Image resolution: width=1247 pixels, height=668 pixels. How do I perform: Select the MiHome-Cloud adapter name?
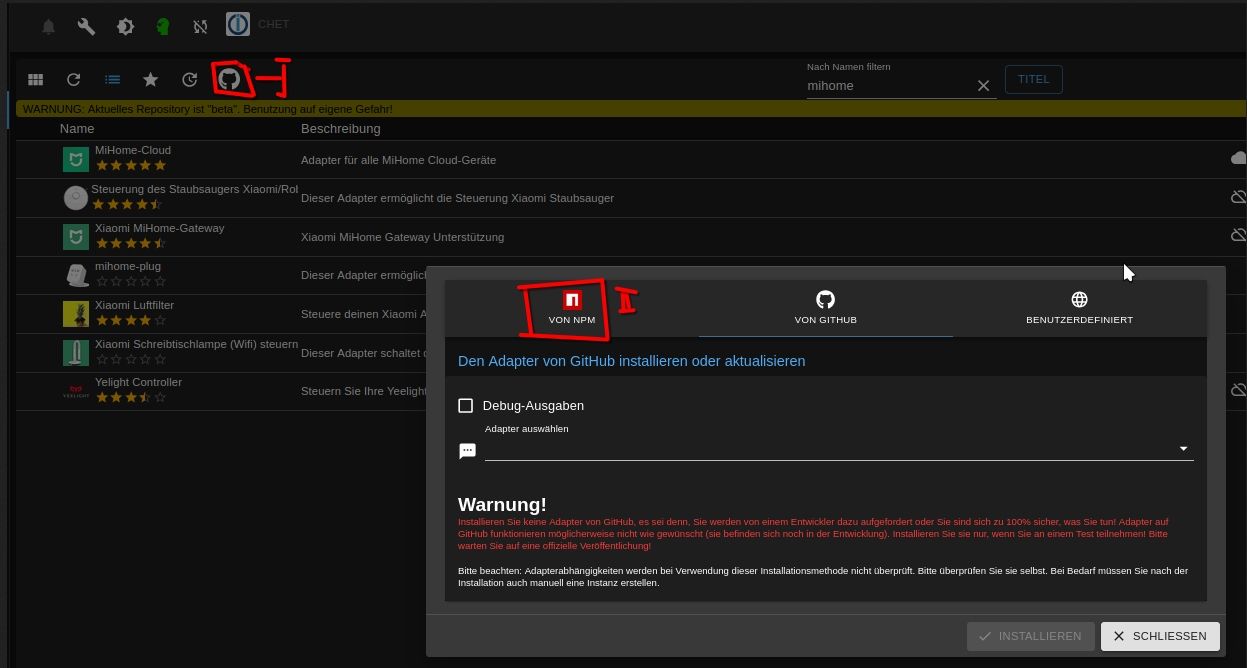[133, 150]
